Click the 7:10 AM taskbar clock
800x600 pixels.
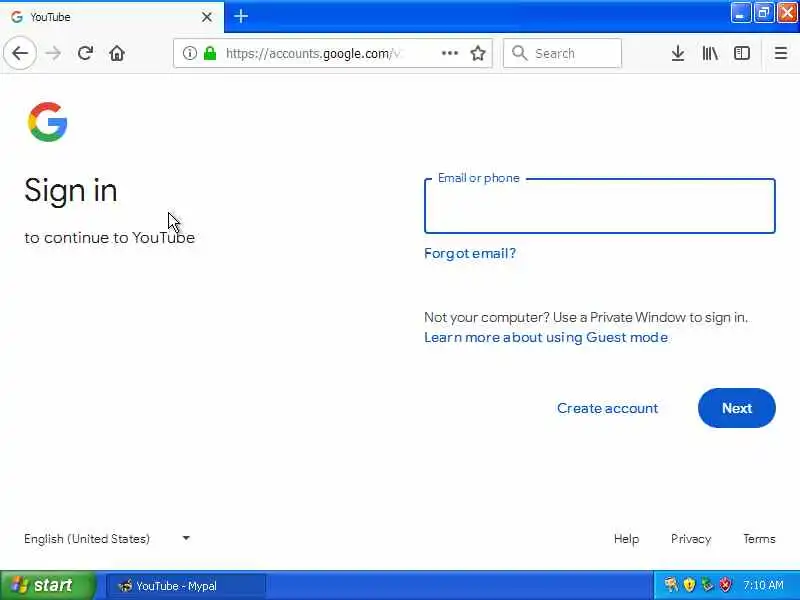[x=763, y=585]
